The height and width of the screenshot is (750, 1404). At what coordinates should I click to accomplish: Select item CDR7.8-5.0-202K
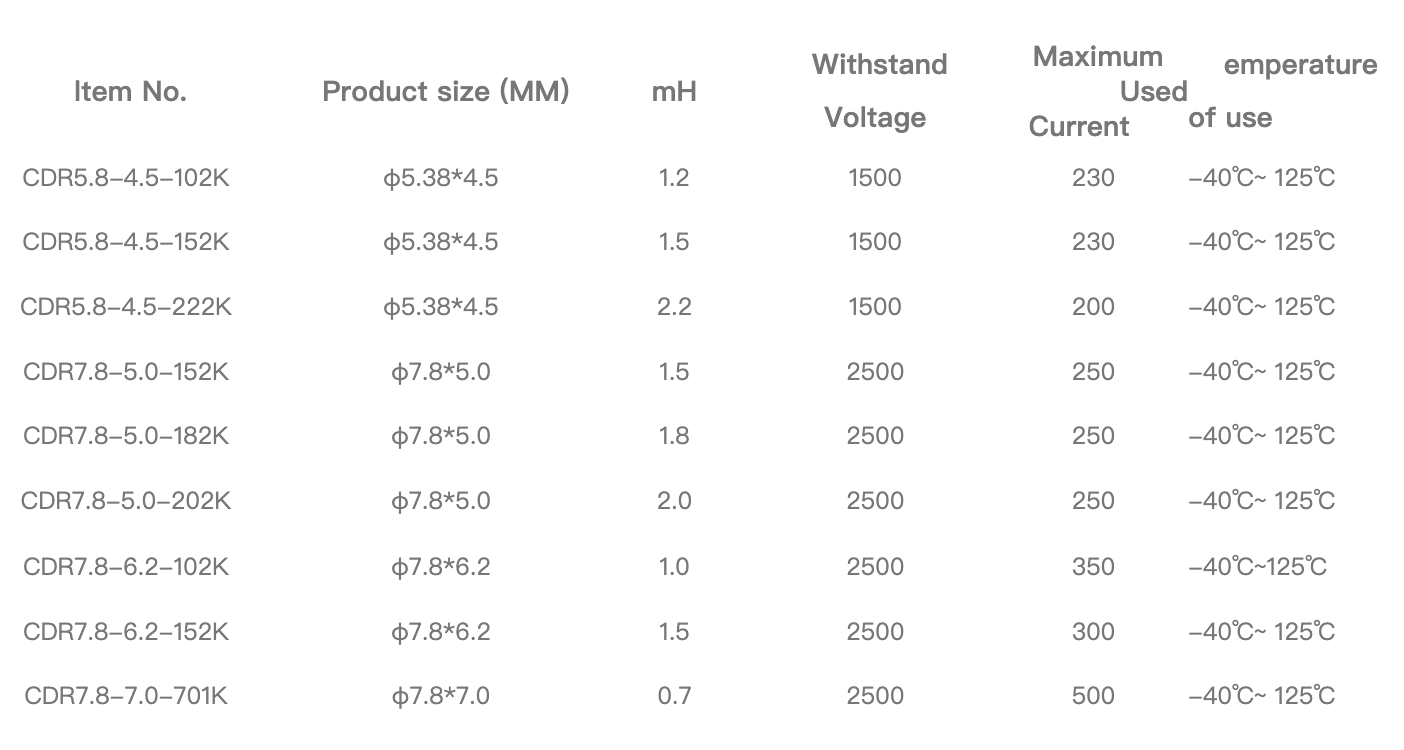pyautogui.click(x=126, y=501)
